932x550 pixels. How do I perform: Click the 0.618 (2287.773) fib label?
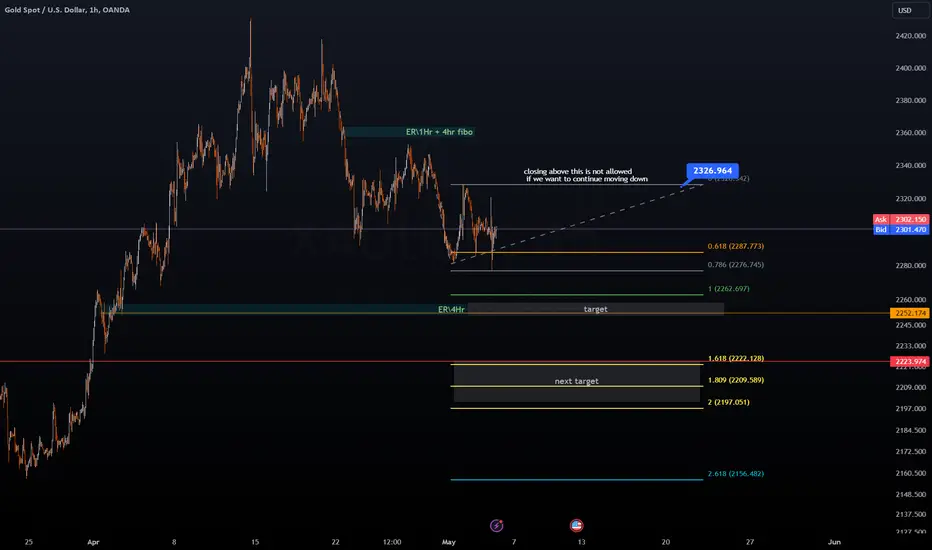[x=736, y=246]
